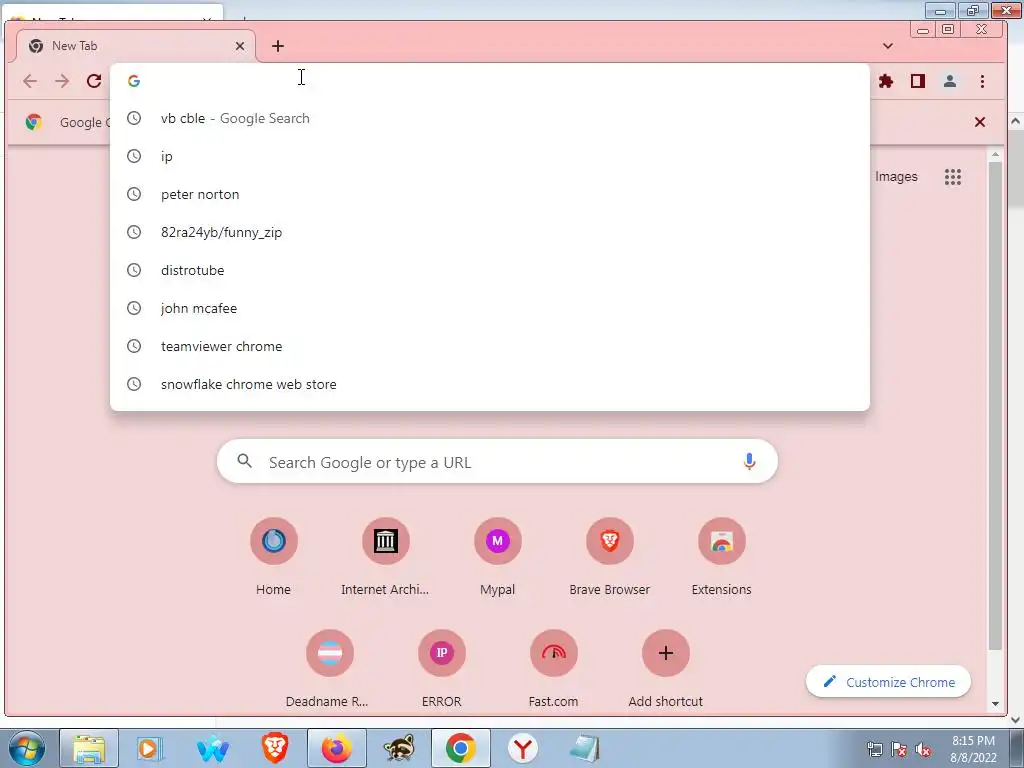Viewport: 1024px width, 768px height.
Task: Open Chrome's three-dot menu
Action: (x=982, y=81)
